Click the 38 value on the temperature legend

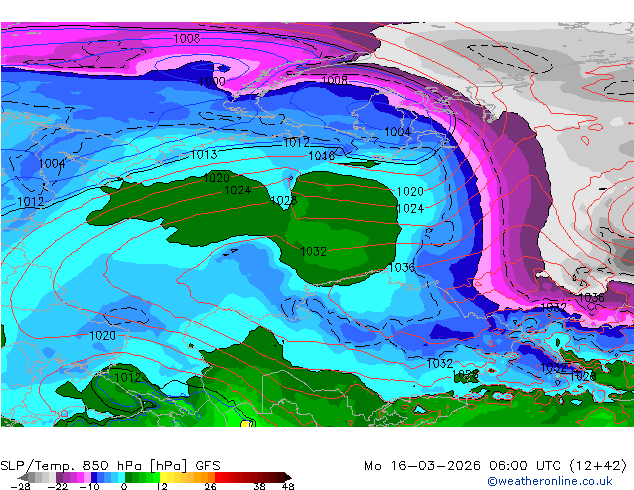[259, 486]
